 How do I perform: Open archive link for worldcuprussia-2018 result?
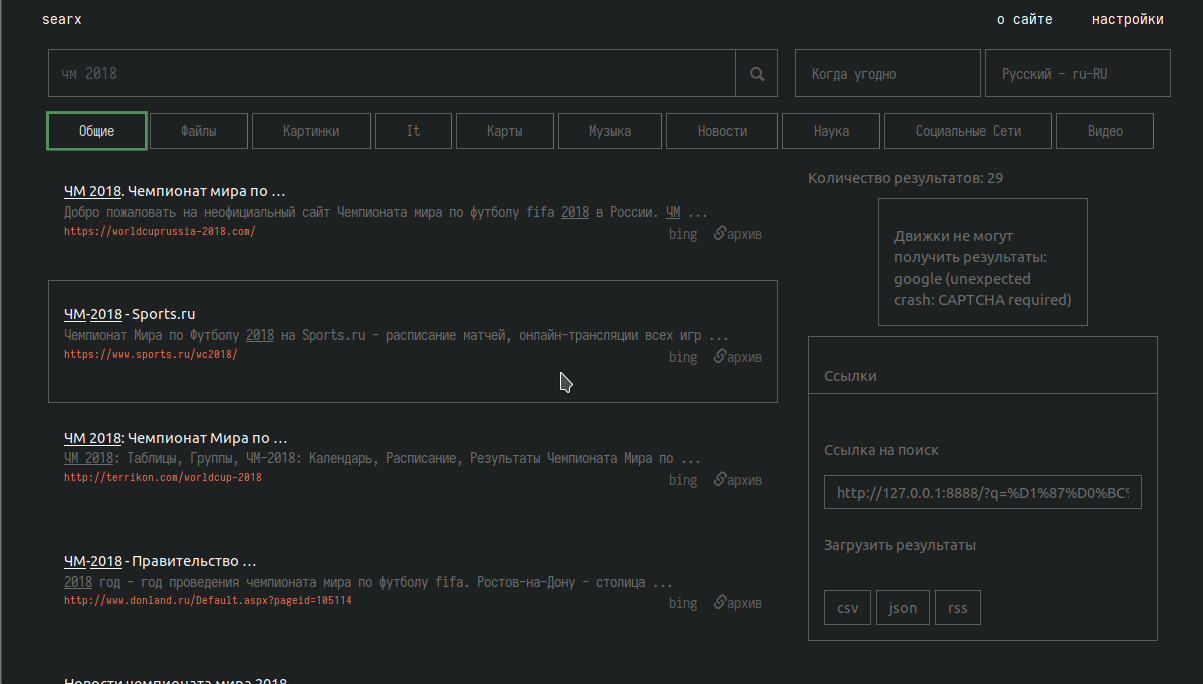pyautogui.click(x=738, y=234)
